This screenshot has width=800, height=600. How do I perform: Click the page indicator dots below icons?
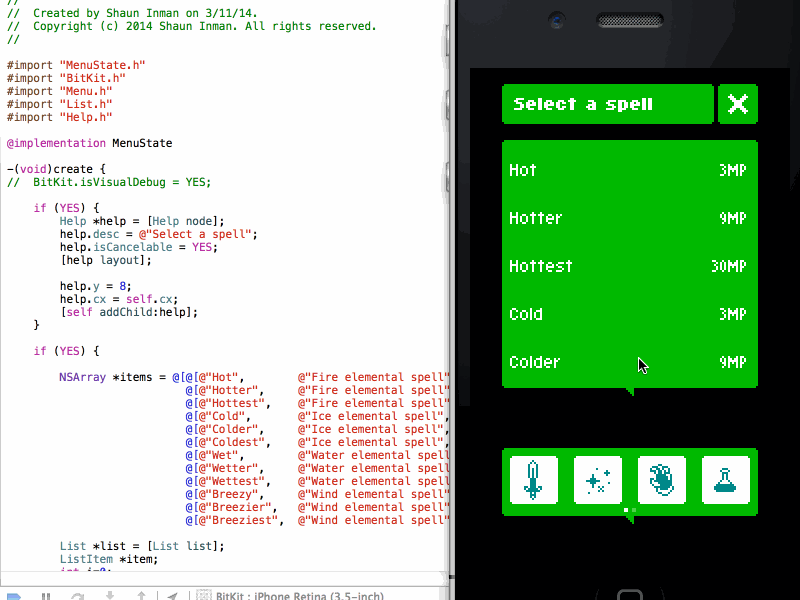pos(630,510)
